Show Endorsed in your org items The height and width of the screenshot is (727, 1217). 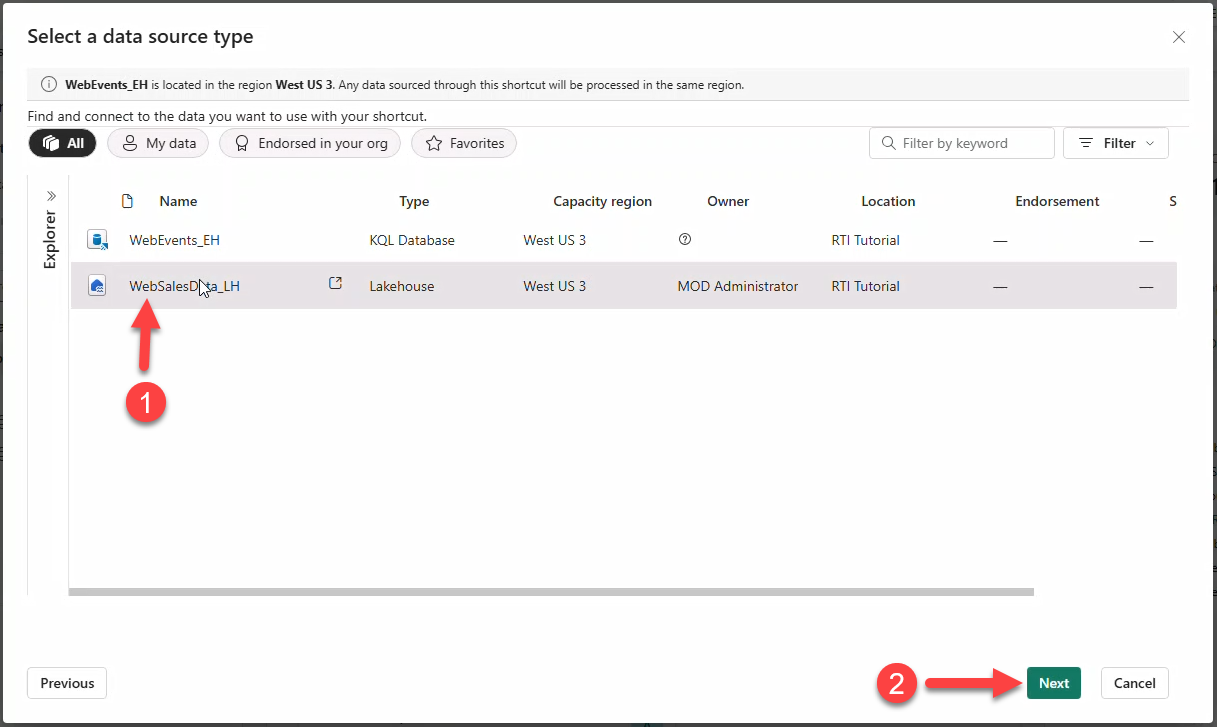click(310, 143)
